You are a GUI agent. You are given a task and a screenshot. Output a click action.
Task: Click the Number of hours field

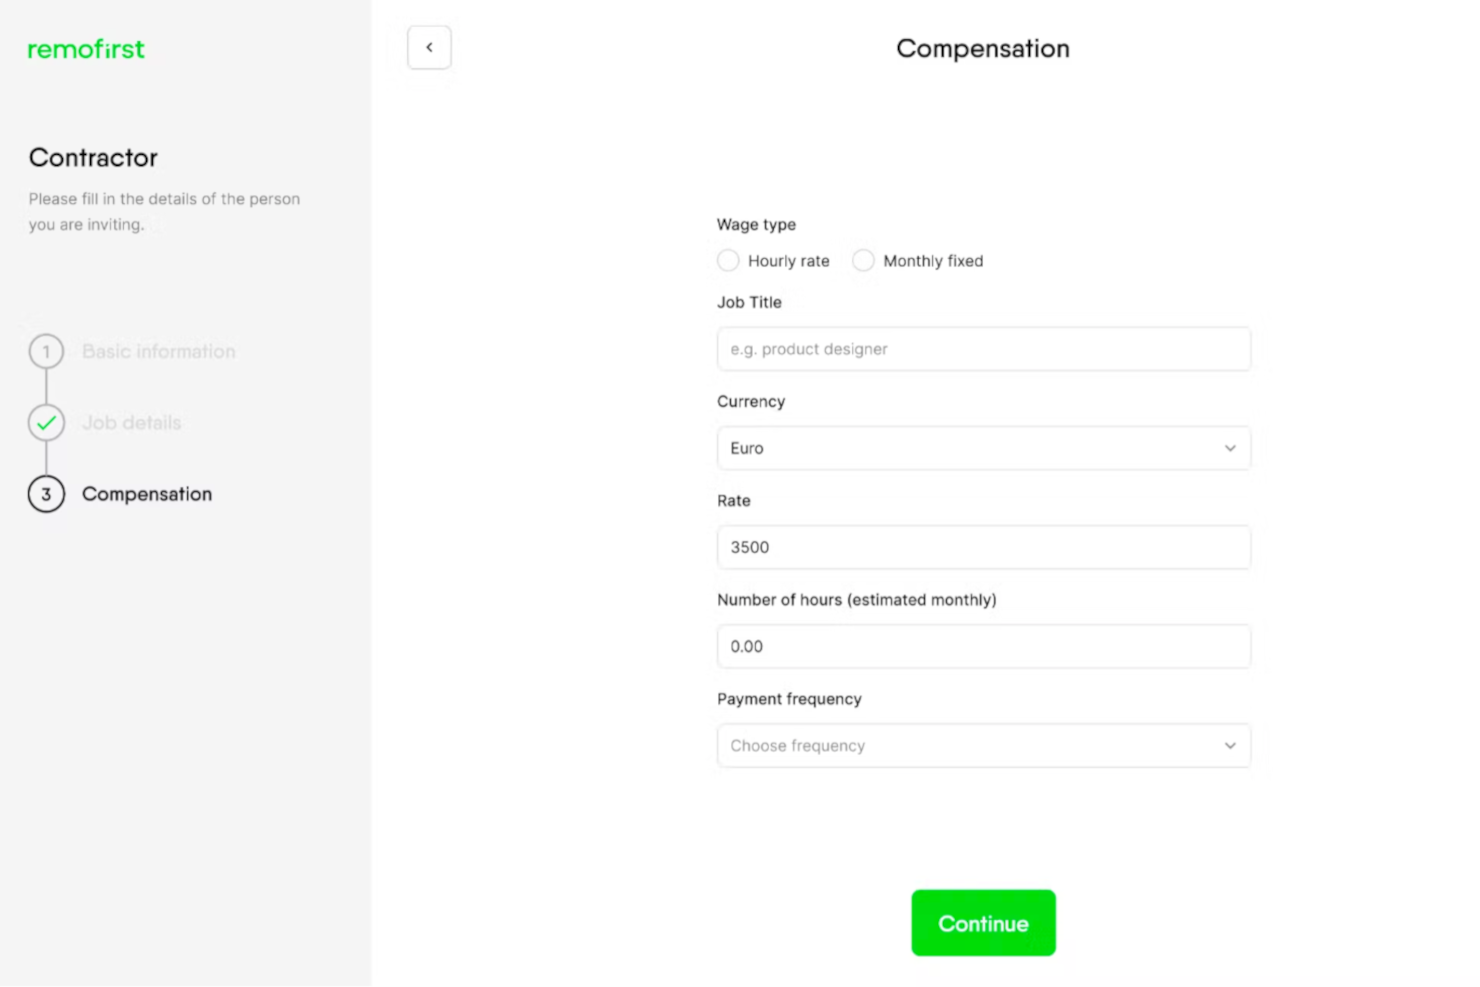pyautogui.click(x=983, y=646)
